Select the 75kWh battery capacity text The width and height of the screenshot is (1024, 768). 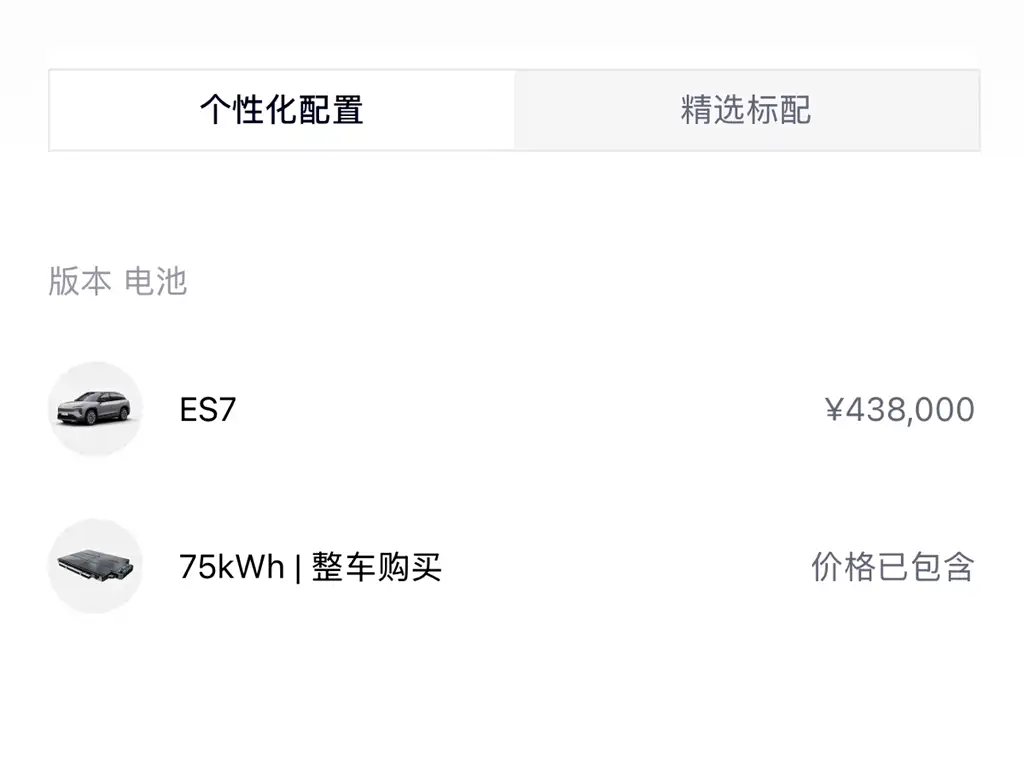(232, 566)
